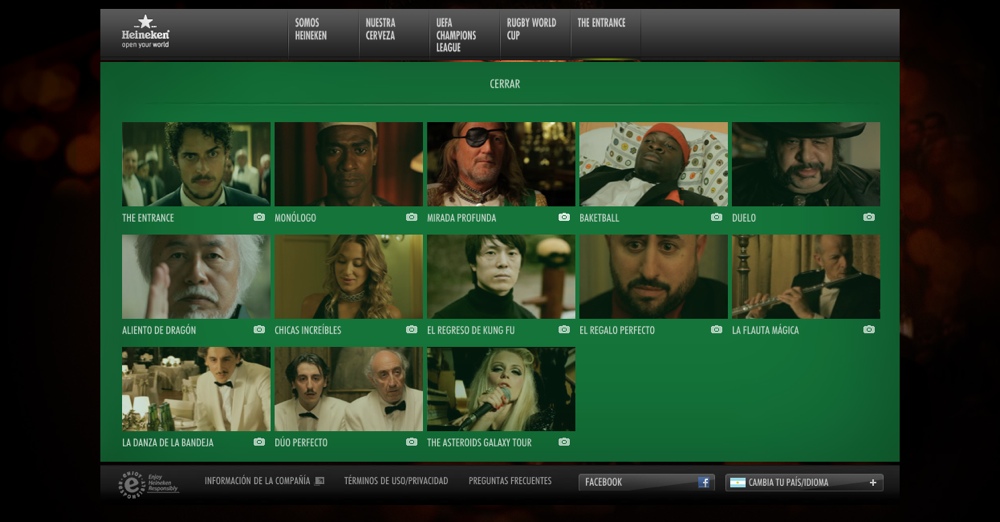Click the camera icon for El Regreso de Kung Fu
Screen dimensions: 1000x522
coord(564,329)
